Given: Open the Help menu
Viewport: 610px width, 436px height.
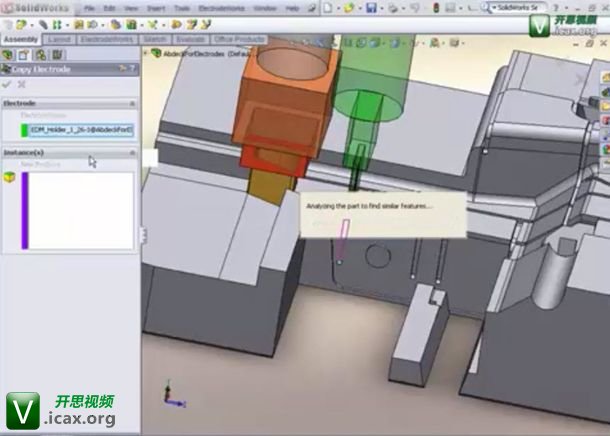Looking at the screenshot, I should click(x=293, y=8).
